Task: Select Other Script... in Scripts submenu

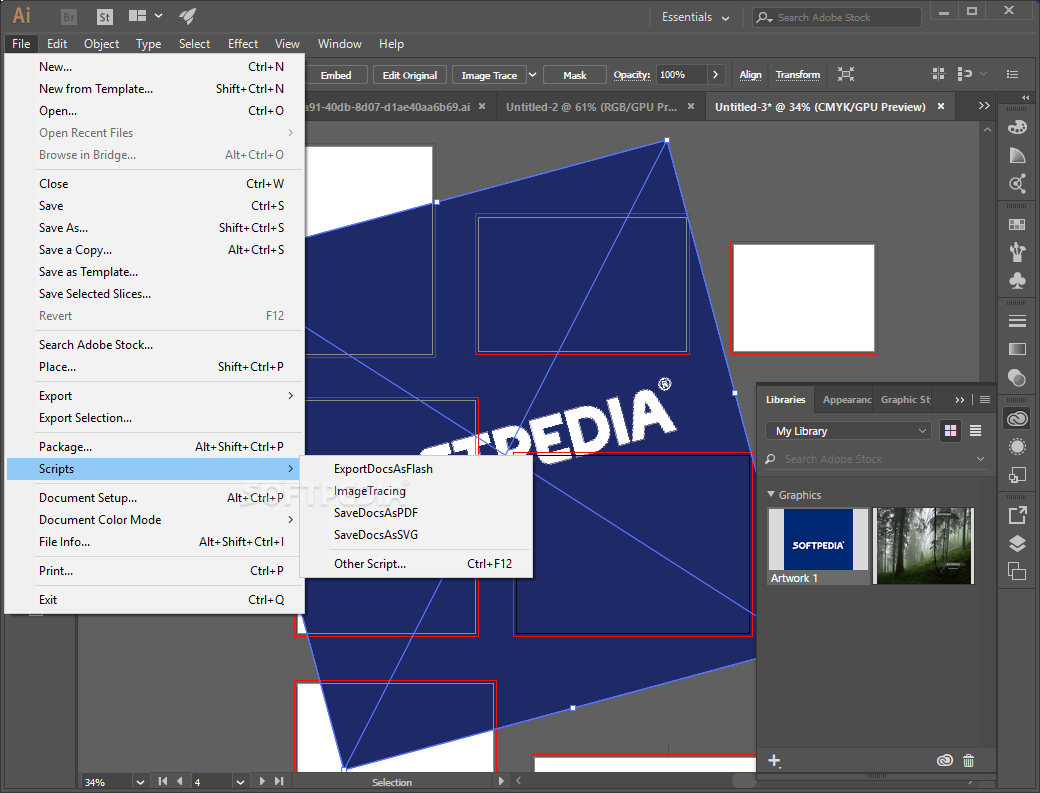Action: point(417,564)
